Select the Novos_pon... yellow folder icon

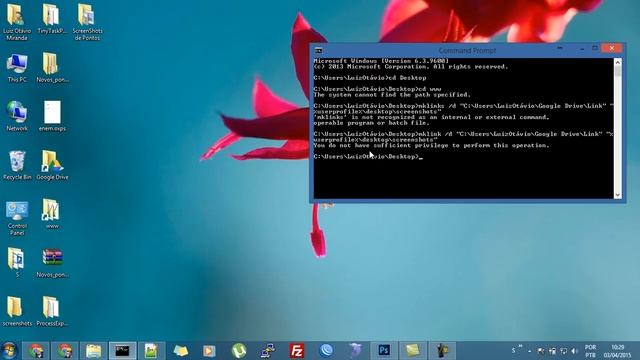pyautogui.click(x=52, y=68)
